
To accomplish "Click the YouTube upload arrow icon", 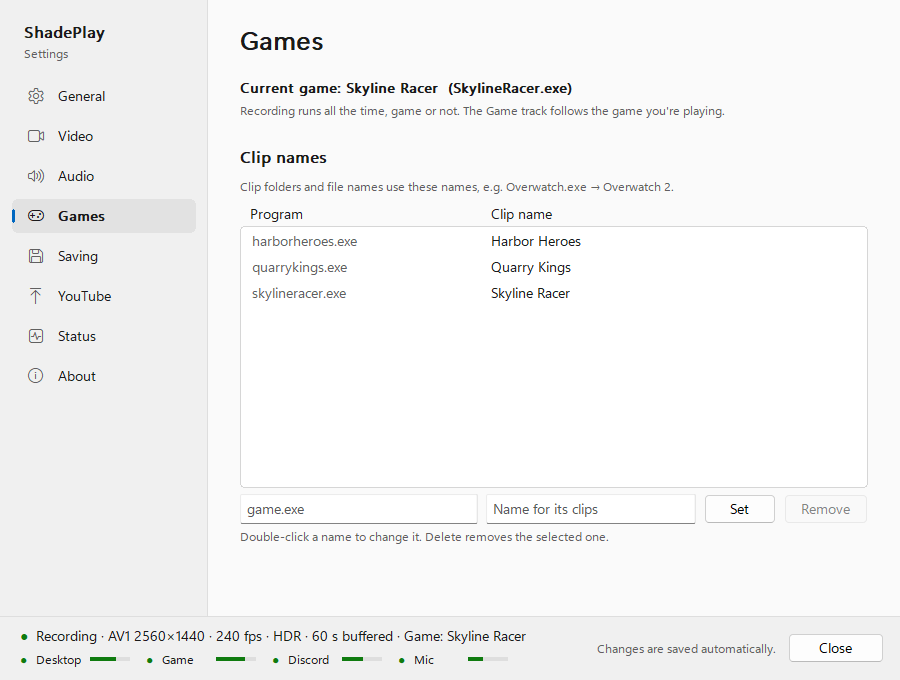I will (x=36, y=296).
